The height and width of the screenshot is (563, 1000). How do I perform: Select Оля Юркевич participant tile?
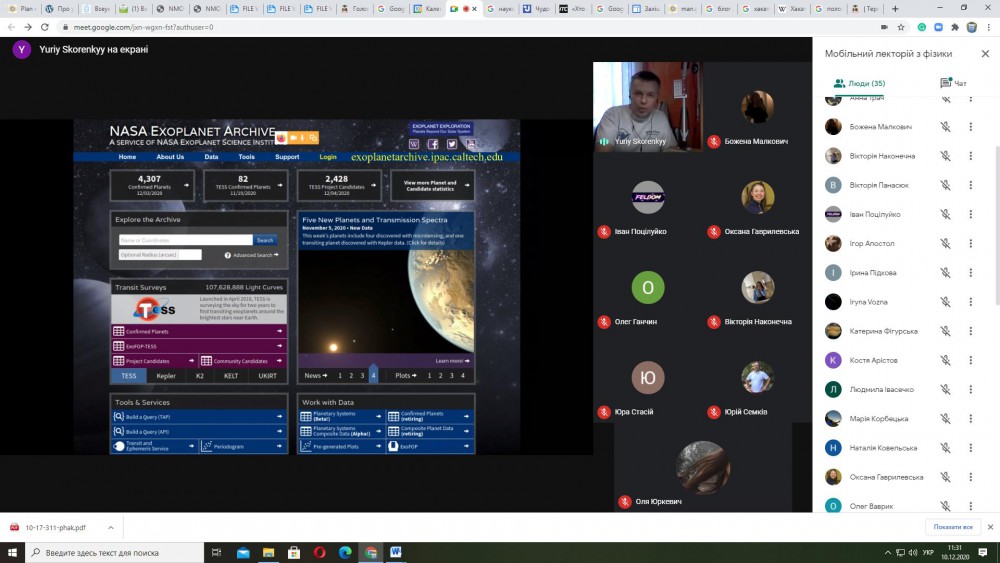(x=703, y=467)
